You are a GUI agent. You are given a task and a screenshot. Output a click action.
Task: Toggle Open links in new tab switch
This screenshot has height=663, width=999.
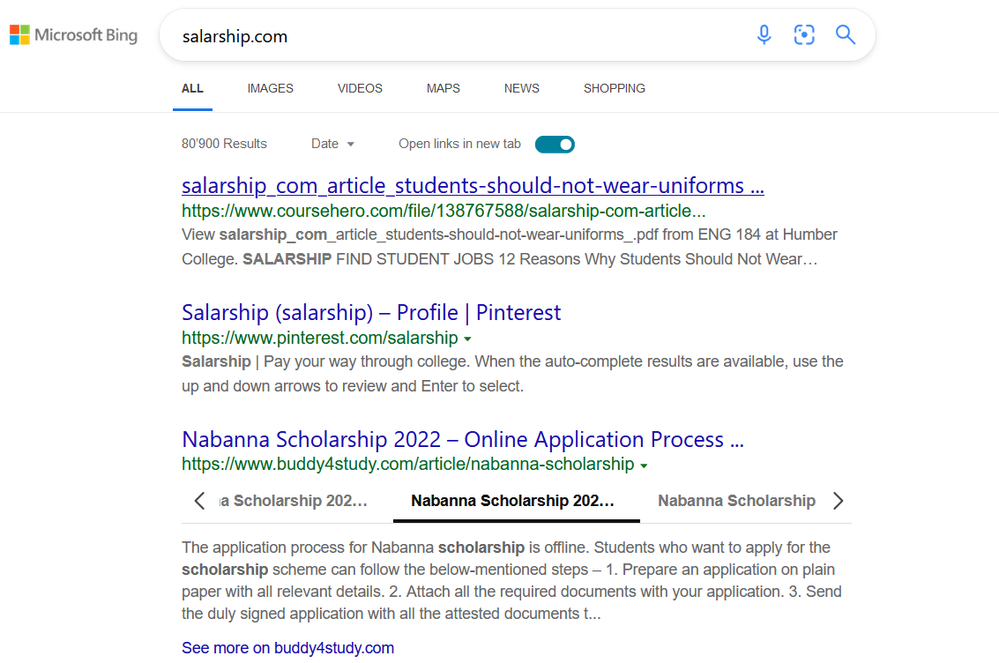tap(555, 144)
